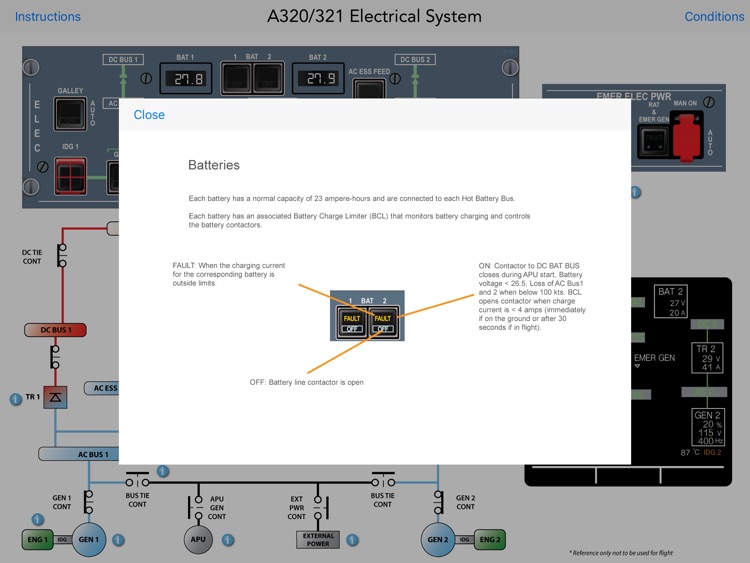Click the GEN 2 readout on ECAM display
The height and width of the screenshot is (563, 750).
coord(708,427)
